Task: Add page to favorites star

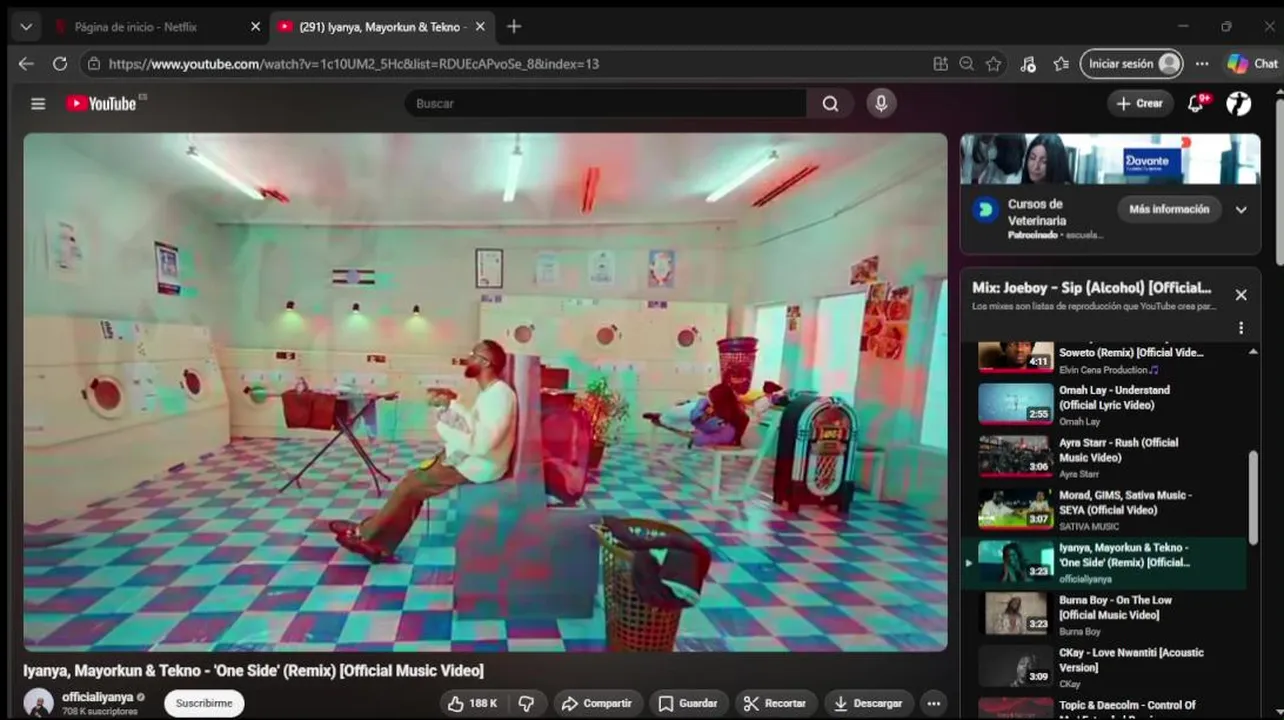Action: 993,63
